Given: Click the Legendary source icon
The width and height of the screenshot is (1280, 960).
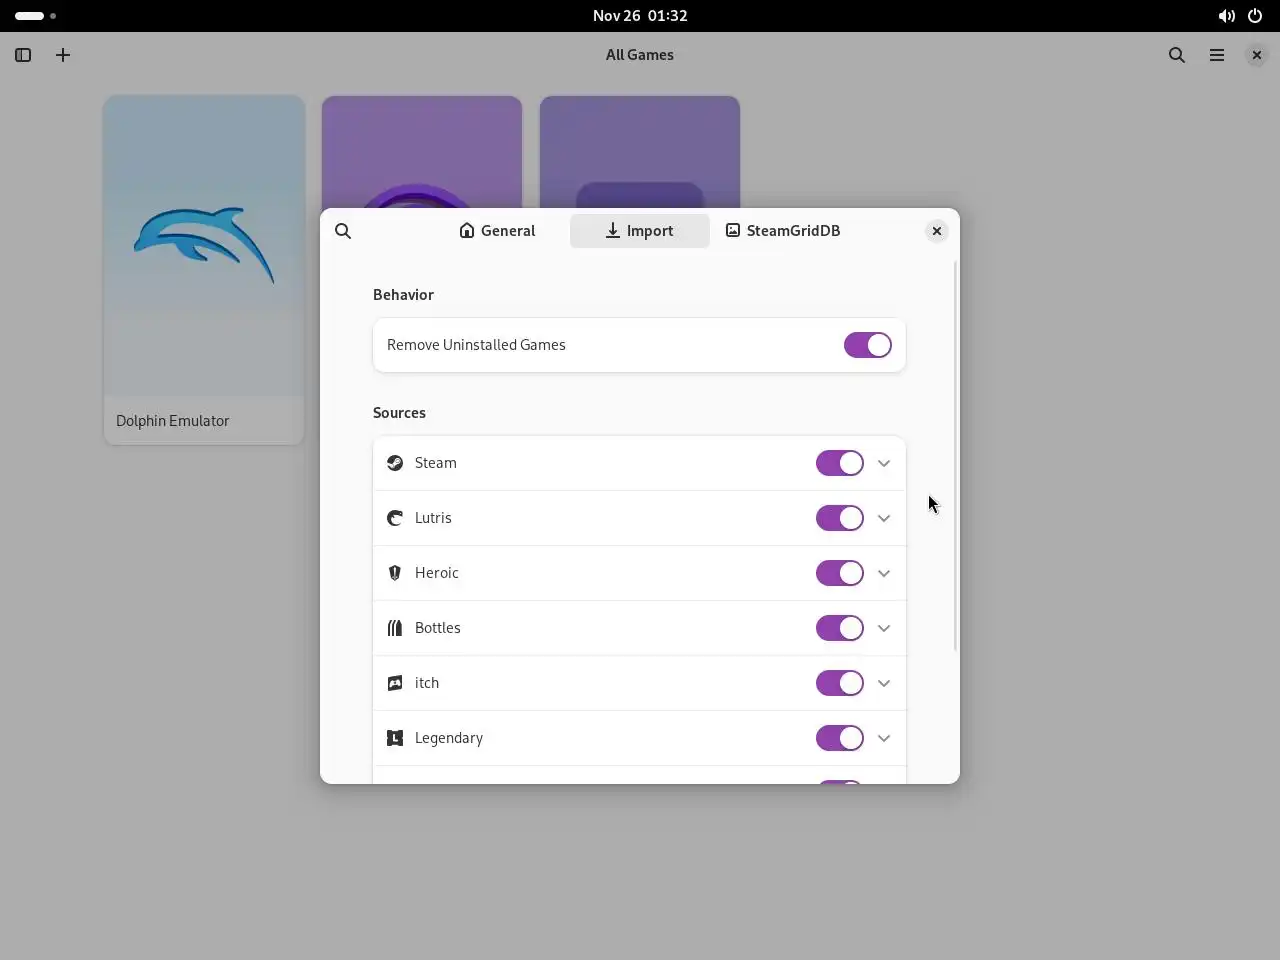Looking at the screenshot, I should coord(395,738).
